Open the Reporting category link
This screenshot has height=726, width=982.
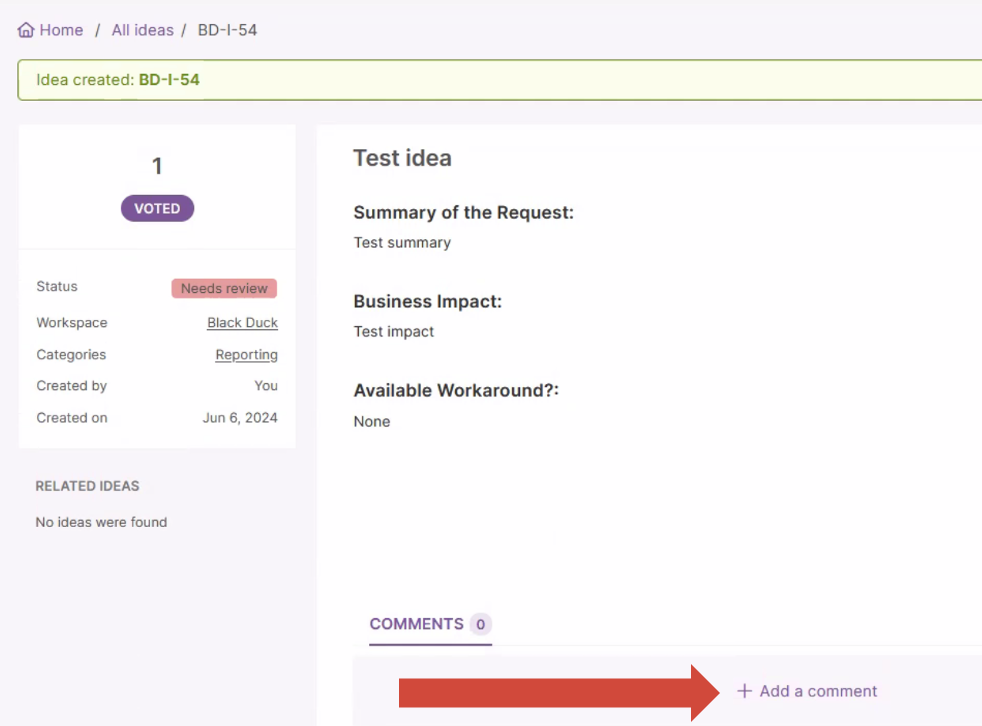tap(247, 355)
